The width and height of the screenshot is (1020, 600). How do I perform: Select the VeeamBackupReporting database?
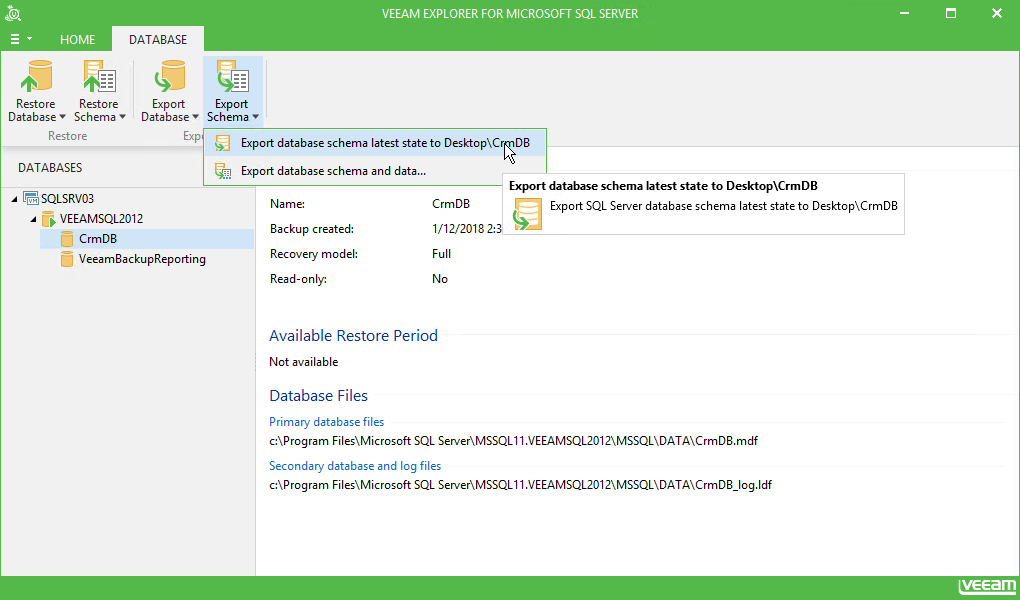142,259
